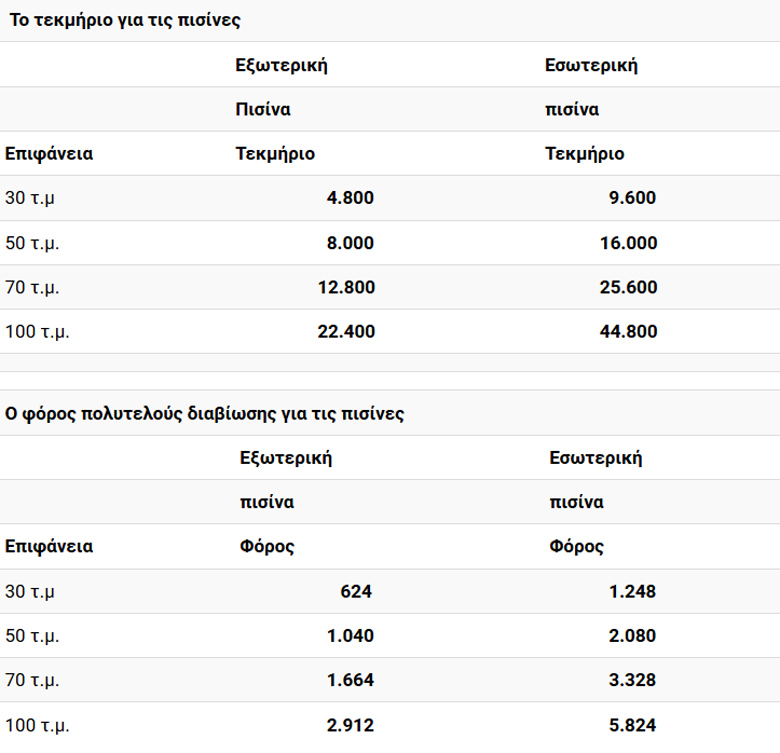The width and height of the screenshot is (780, 753).
Task: Click the value 12.800 in the table
Action: click(x=346, y=287)
